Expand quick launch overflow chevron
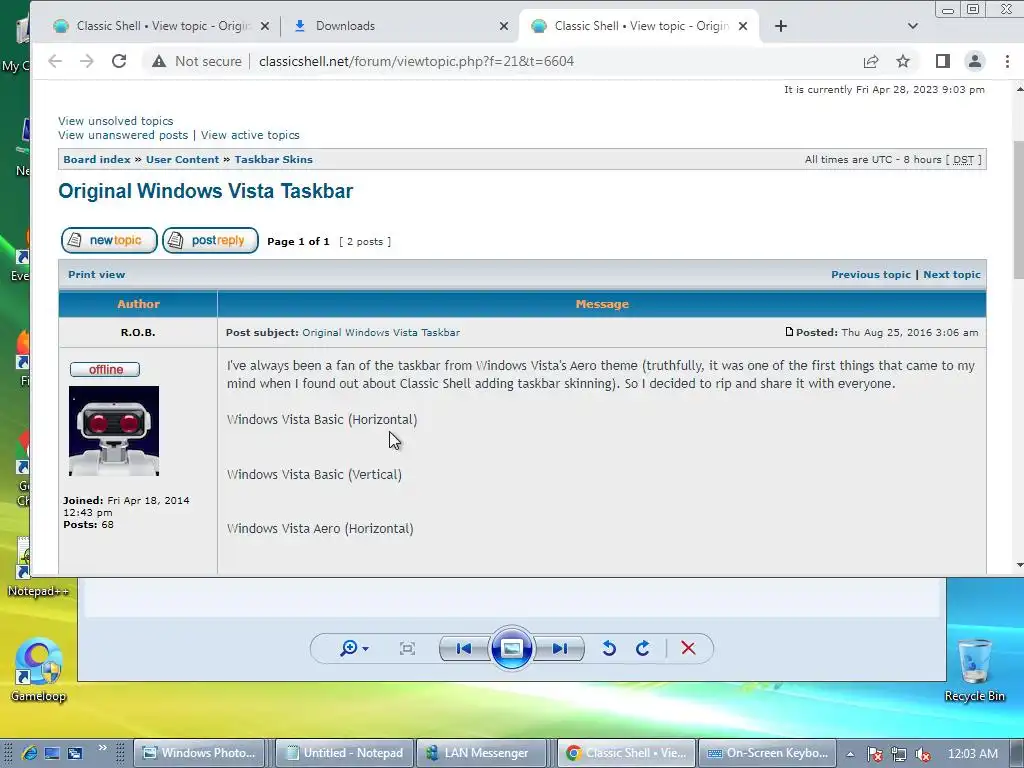This screenshot has height=768, width=1024. click(103, 748)
